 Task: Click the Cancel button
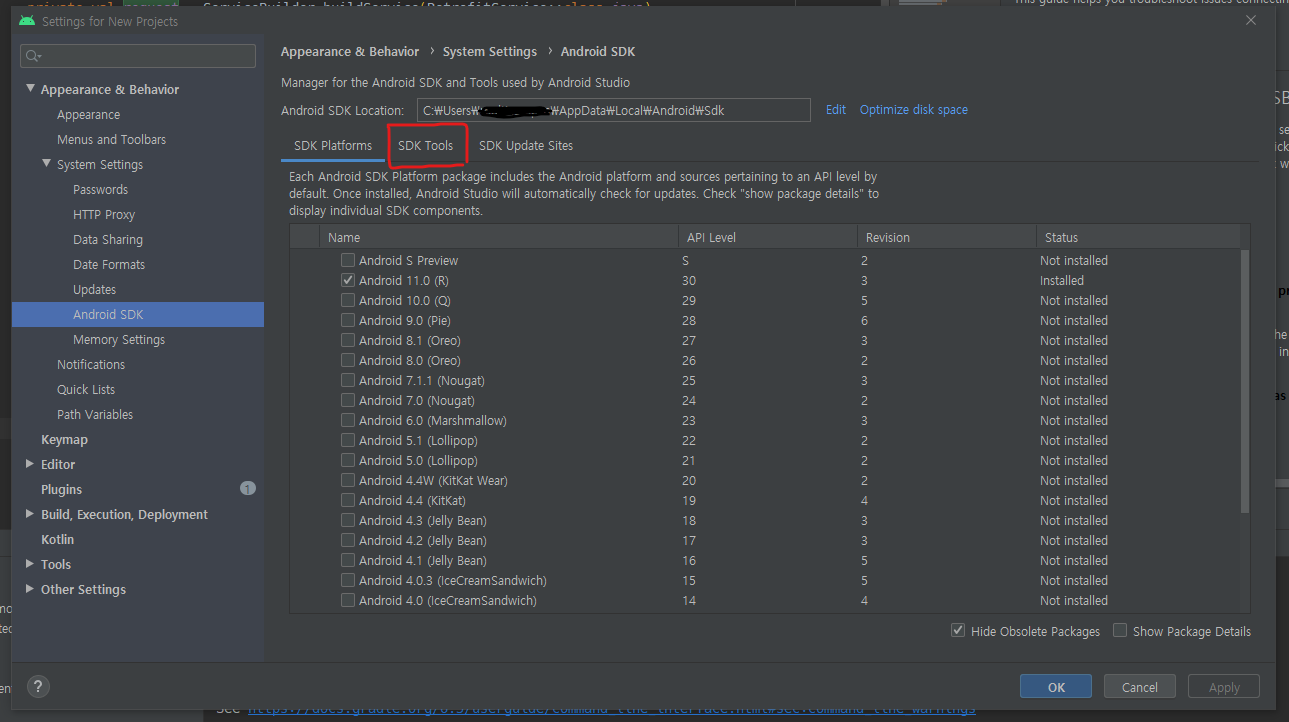coord(1140,687)
